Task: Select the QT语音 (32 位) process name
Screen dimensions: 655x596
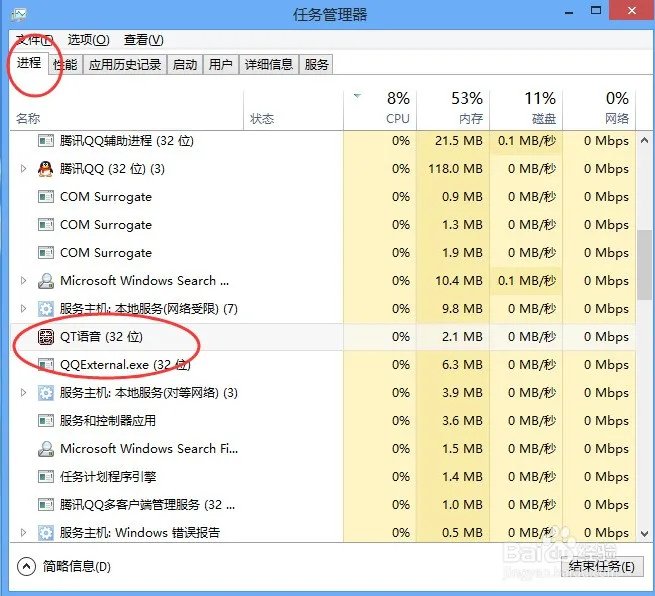Action: 102,337
